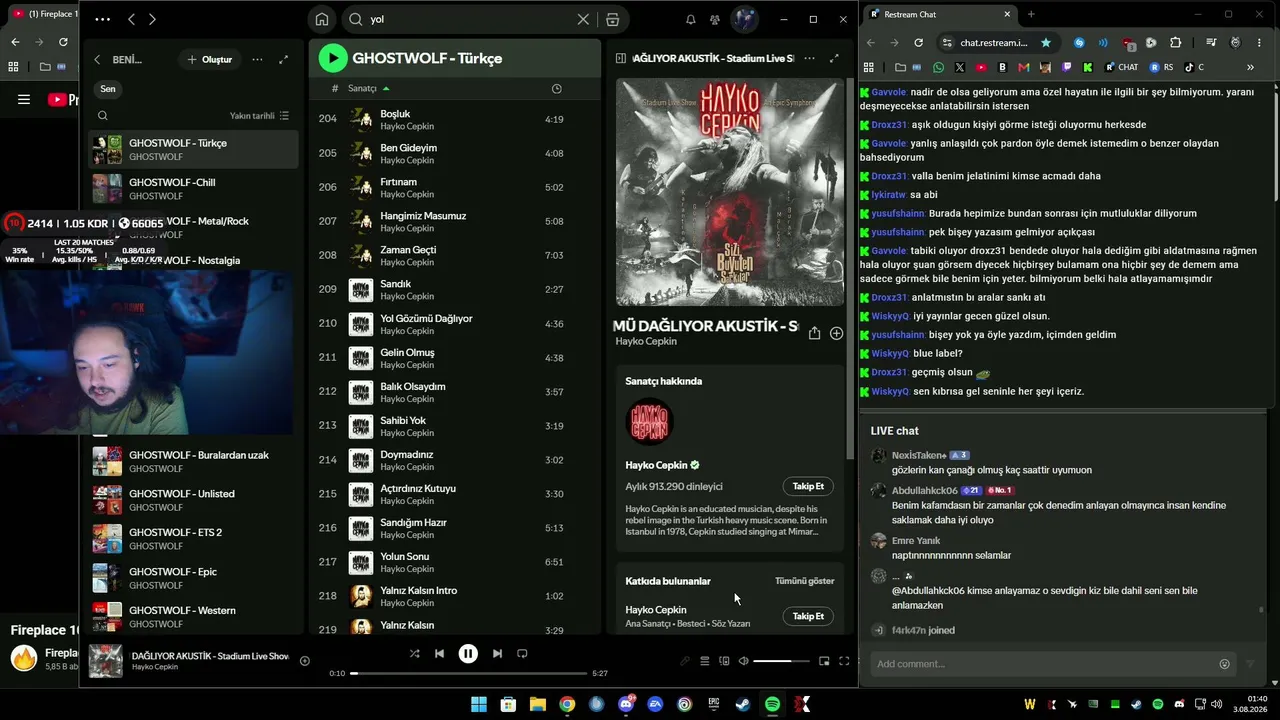This screenshot has width=1280, height=720.
Task: Toggle shuffle in the player bar
Action: pyautogui.click(x=414, y=654)
